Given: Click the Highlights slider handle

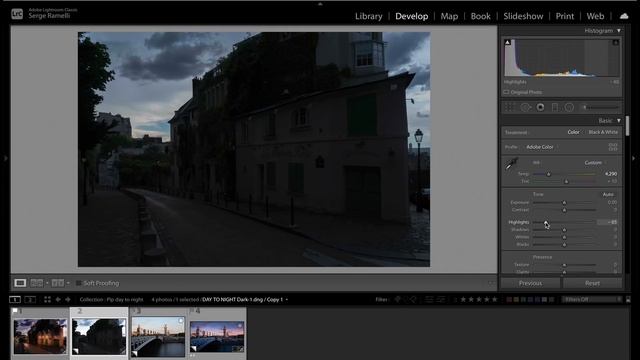Looking at the screenshot, I should (545, 222).
